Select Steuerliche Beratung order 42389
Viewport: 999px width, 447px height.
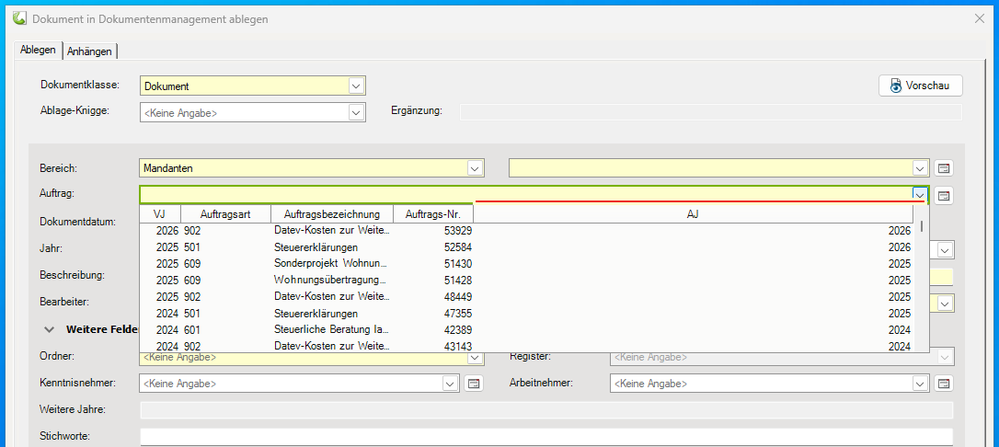click(527, 330)
